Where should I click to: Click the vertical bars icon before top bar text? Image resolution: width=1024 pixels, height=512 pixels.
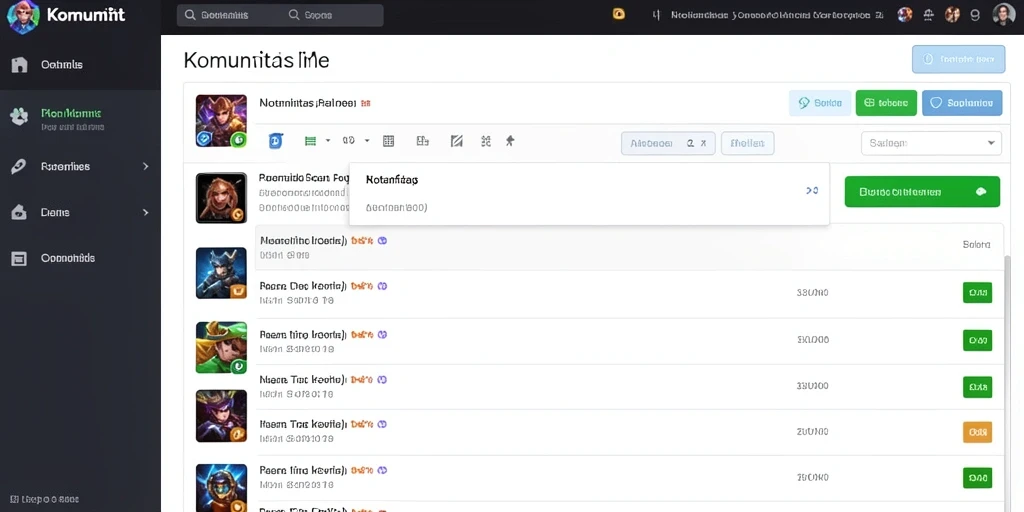pos(656,15)
